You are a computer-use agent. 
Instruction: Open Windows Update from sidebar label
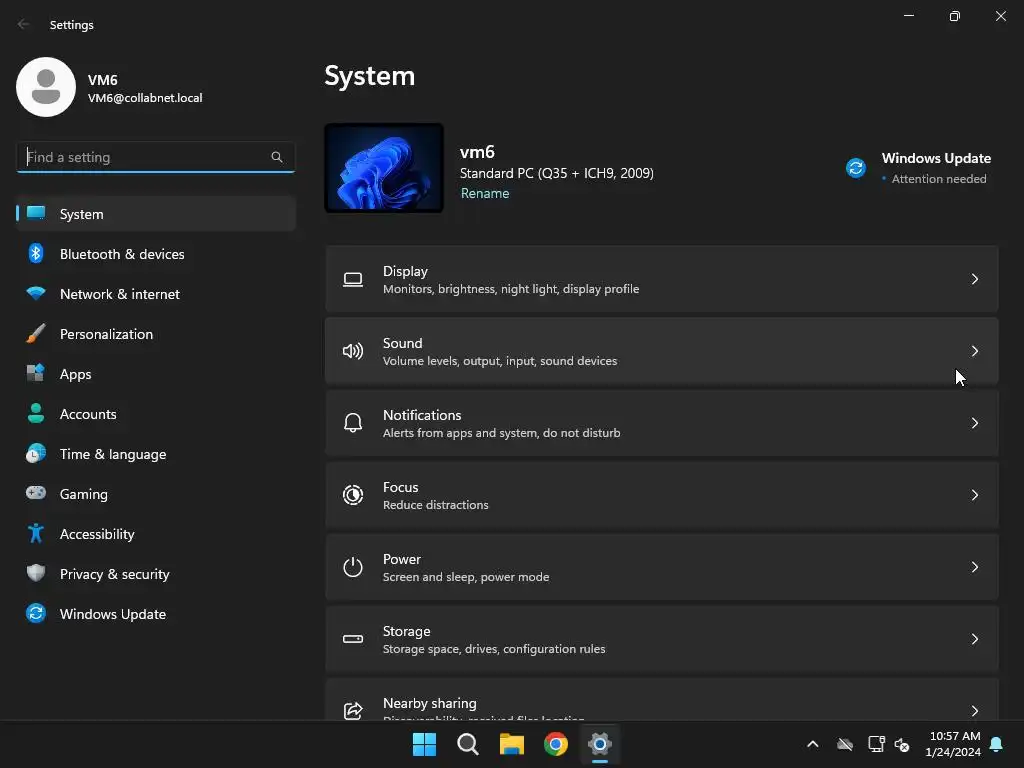113,614
